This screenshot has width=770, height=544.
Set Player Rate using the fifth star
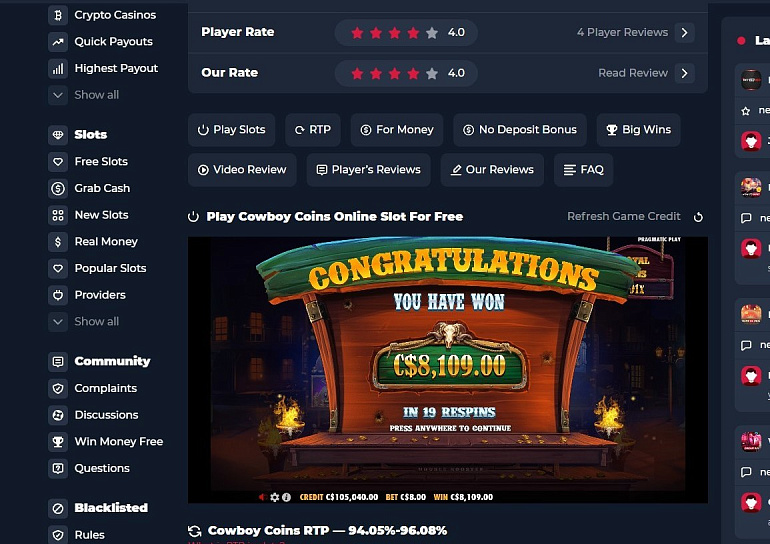432,33
